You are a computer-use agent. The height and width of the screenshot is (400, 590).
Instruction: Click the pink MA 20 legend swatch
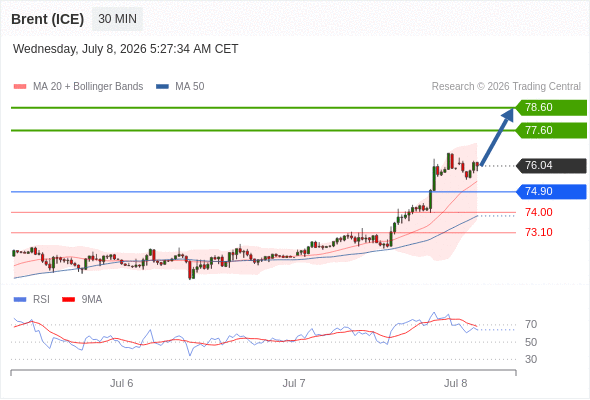point(20,87)
